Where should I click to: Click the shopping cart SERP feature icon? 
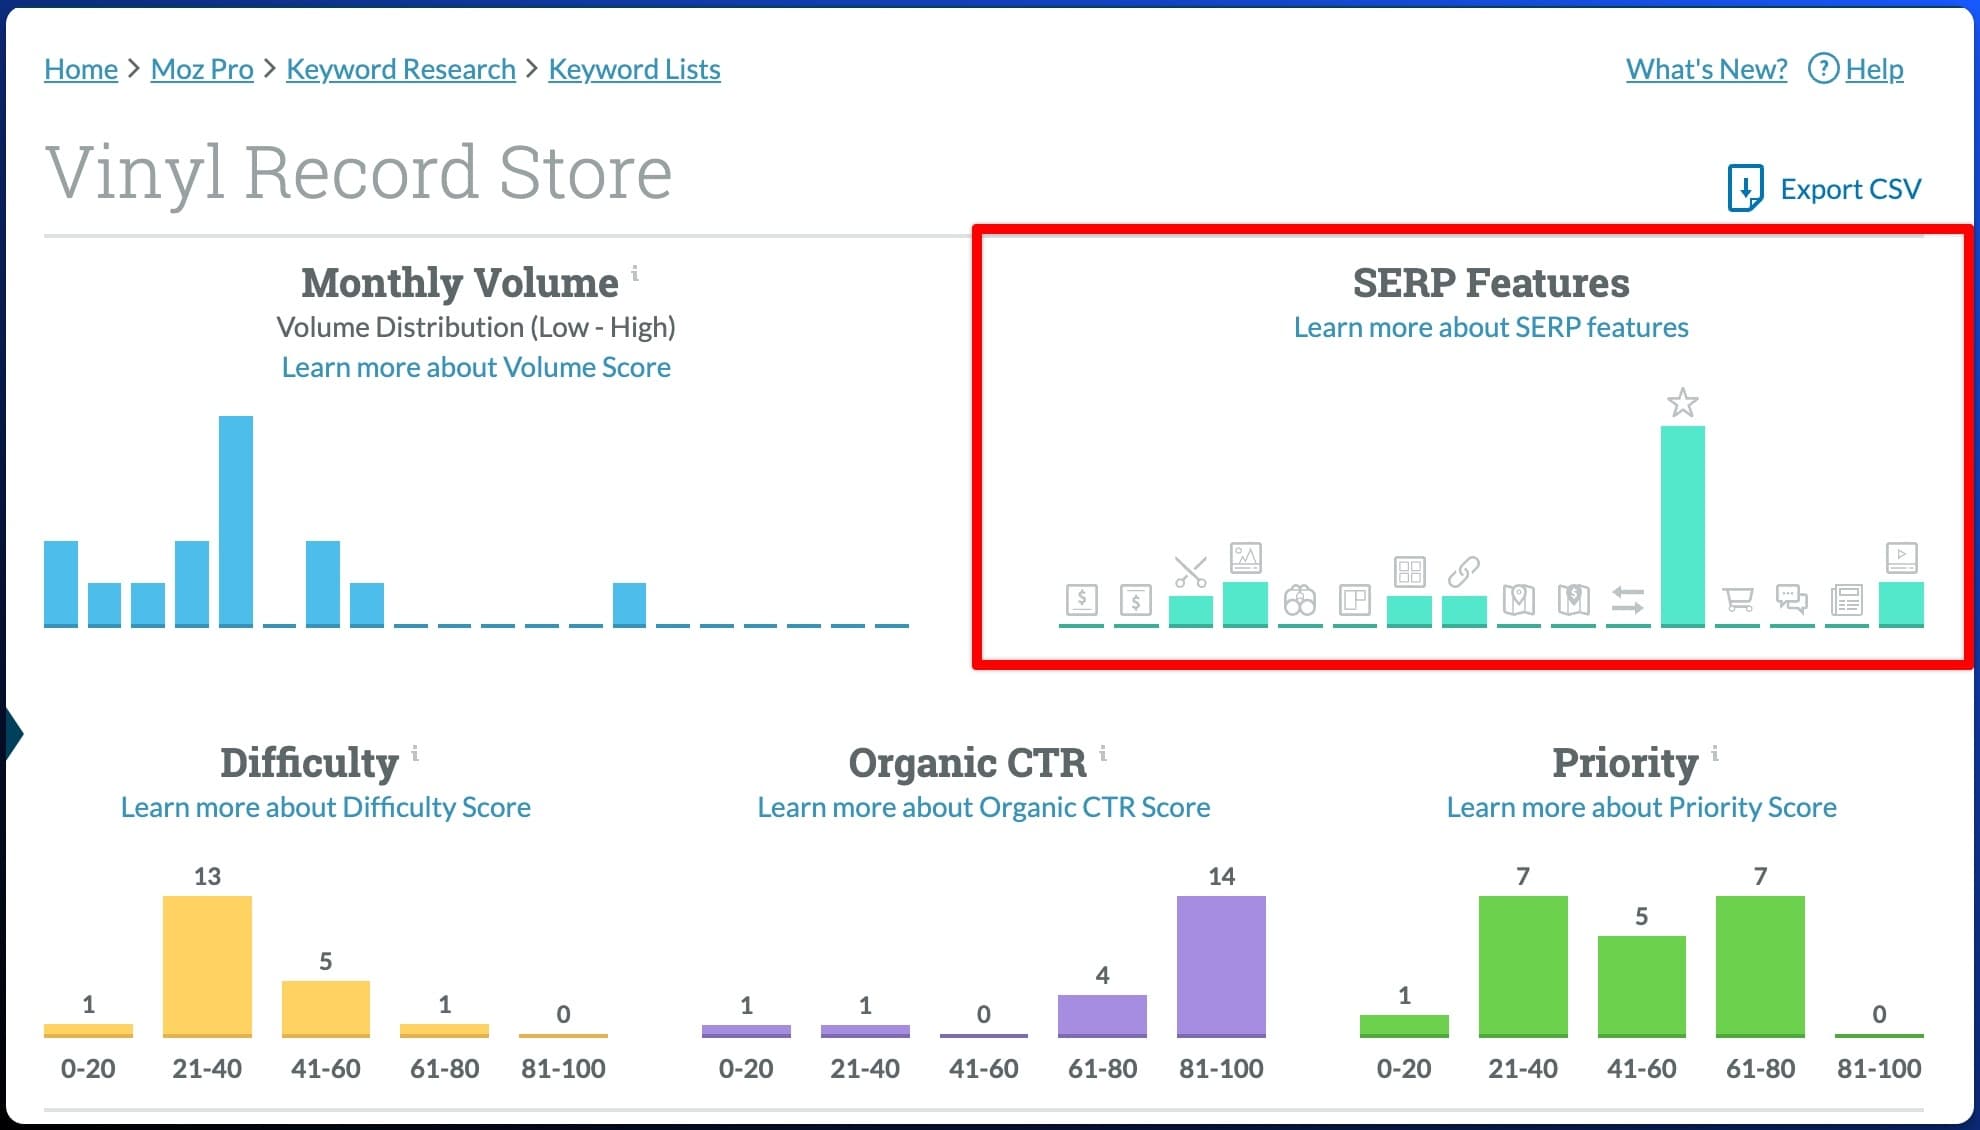(x=1737, y=600)
